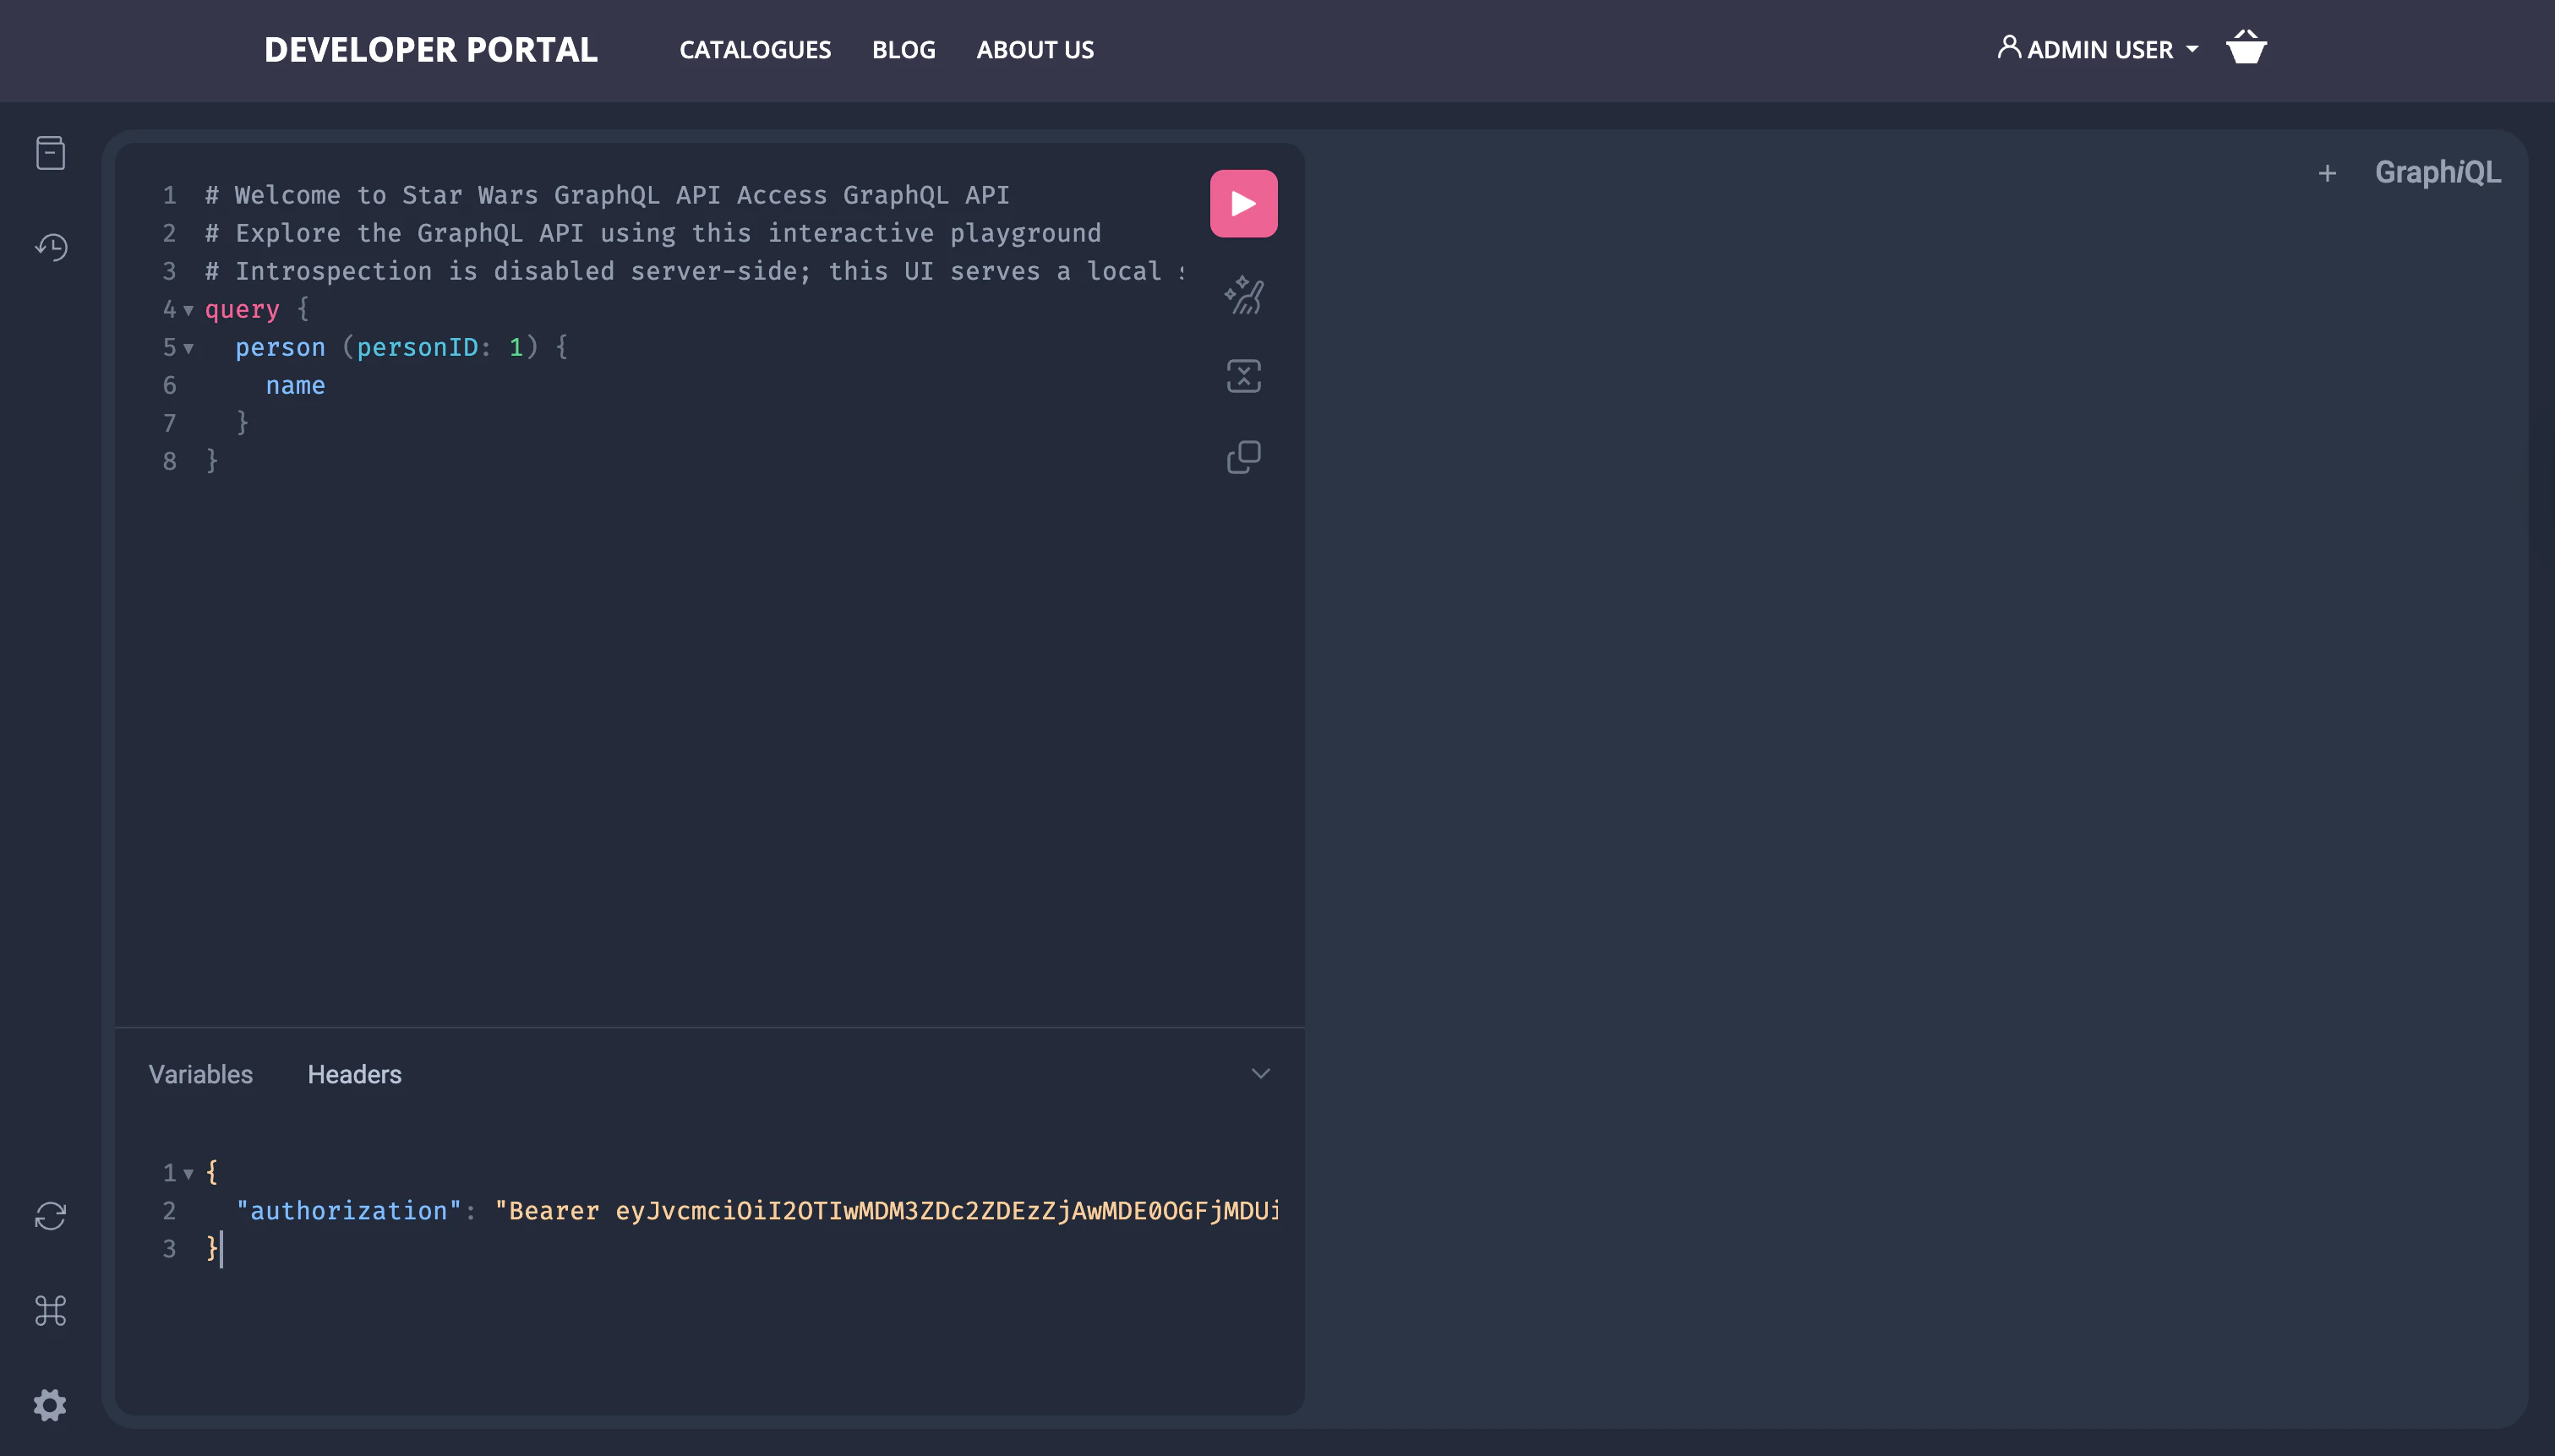Open the Blog section

pos(902,49)
